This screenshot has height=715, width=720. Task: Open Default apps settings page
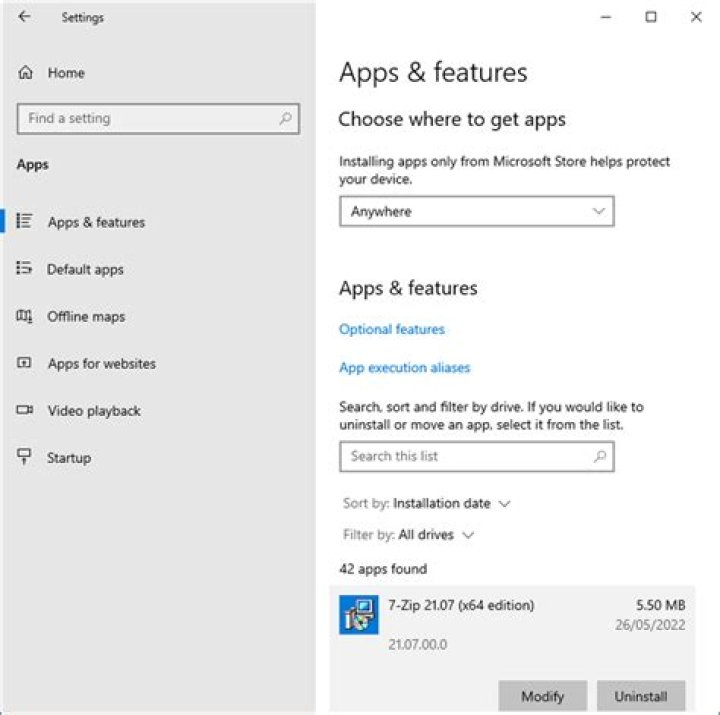(x=85, y=269)
